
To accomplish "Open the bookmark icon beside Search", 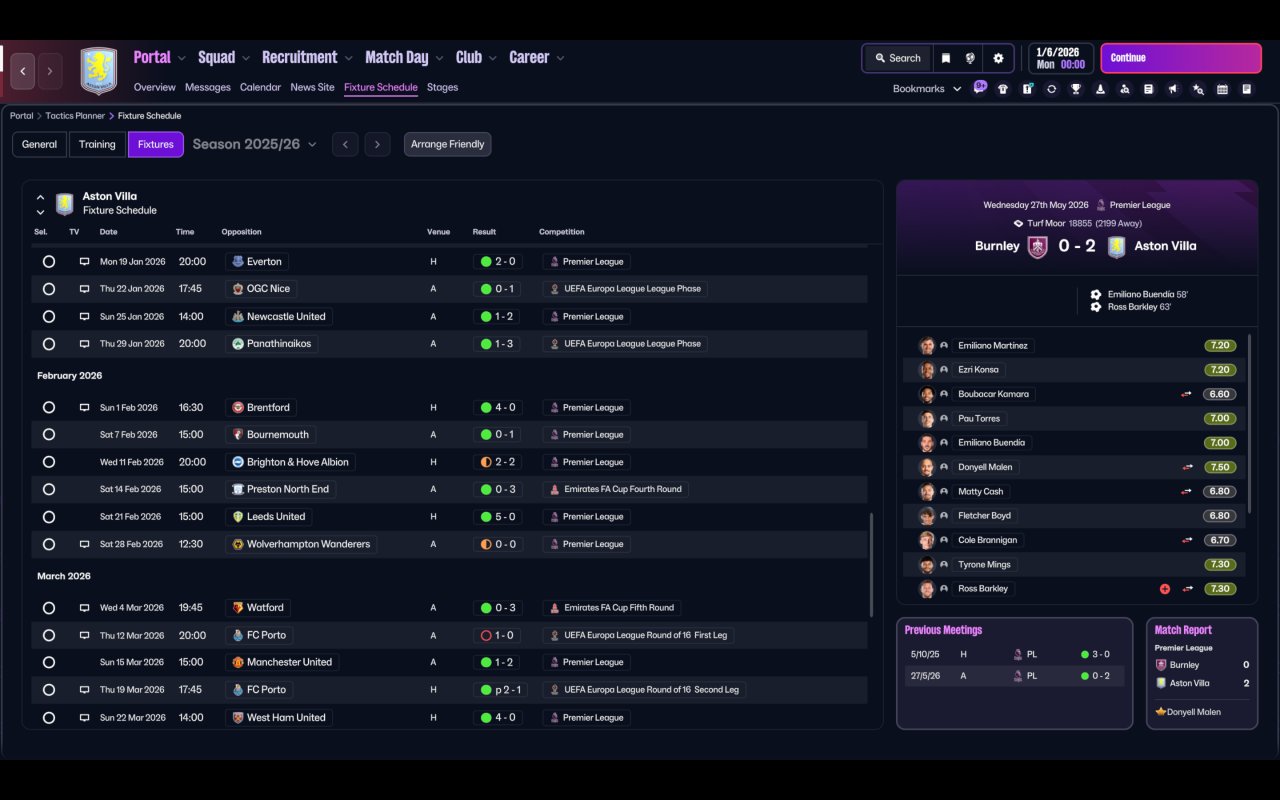I will [x=945, y=58].
